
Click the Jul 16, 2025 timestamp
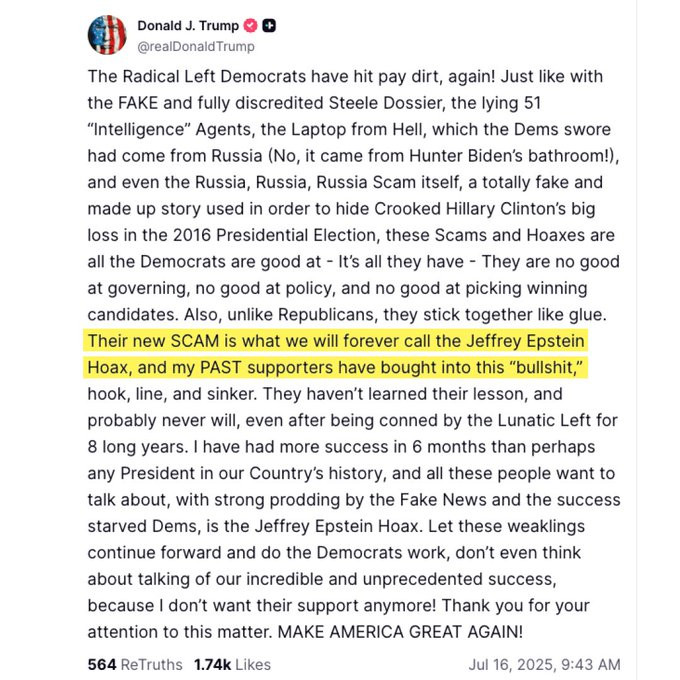coord(544,664)
